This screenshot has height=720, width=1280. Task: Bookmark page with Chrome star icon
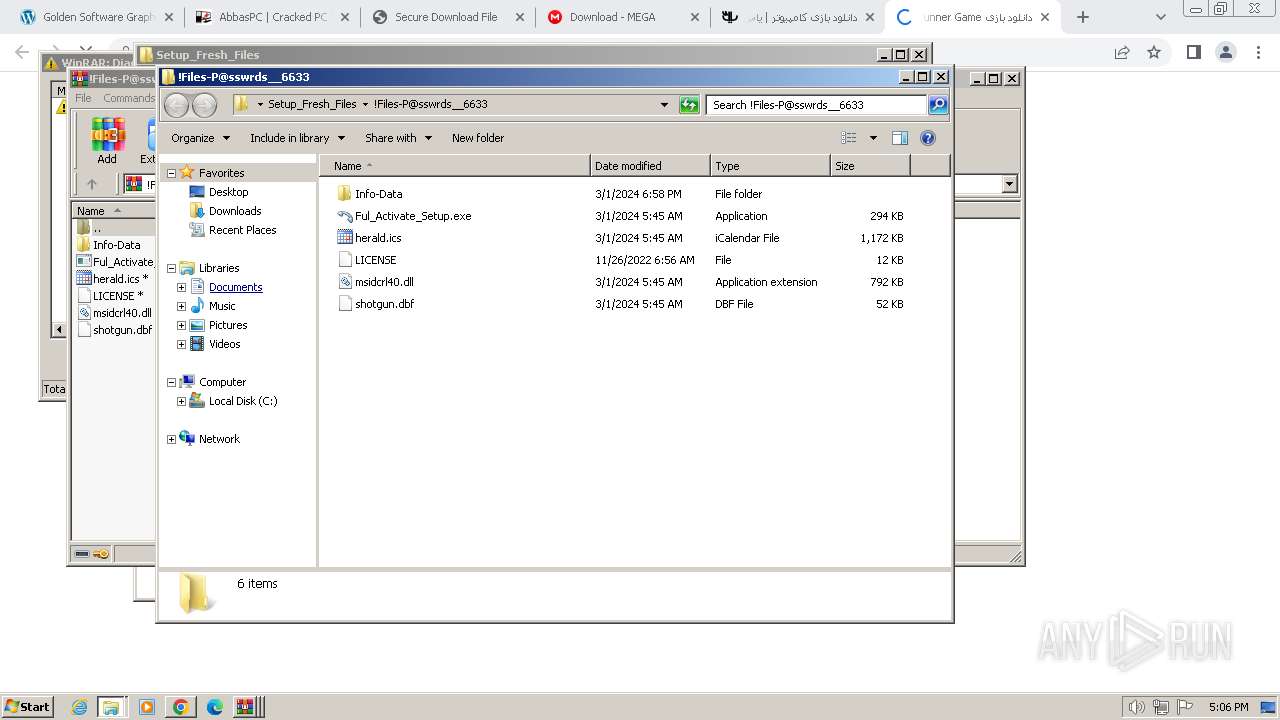[x=1154, y=52]
